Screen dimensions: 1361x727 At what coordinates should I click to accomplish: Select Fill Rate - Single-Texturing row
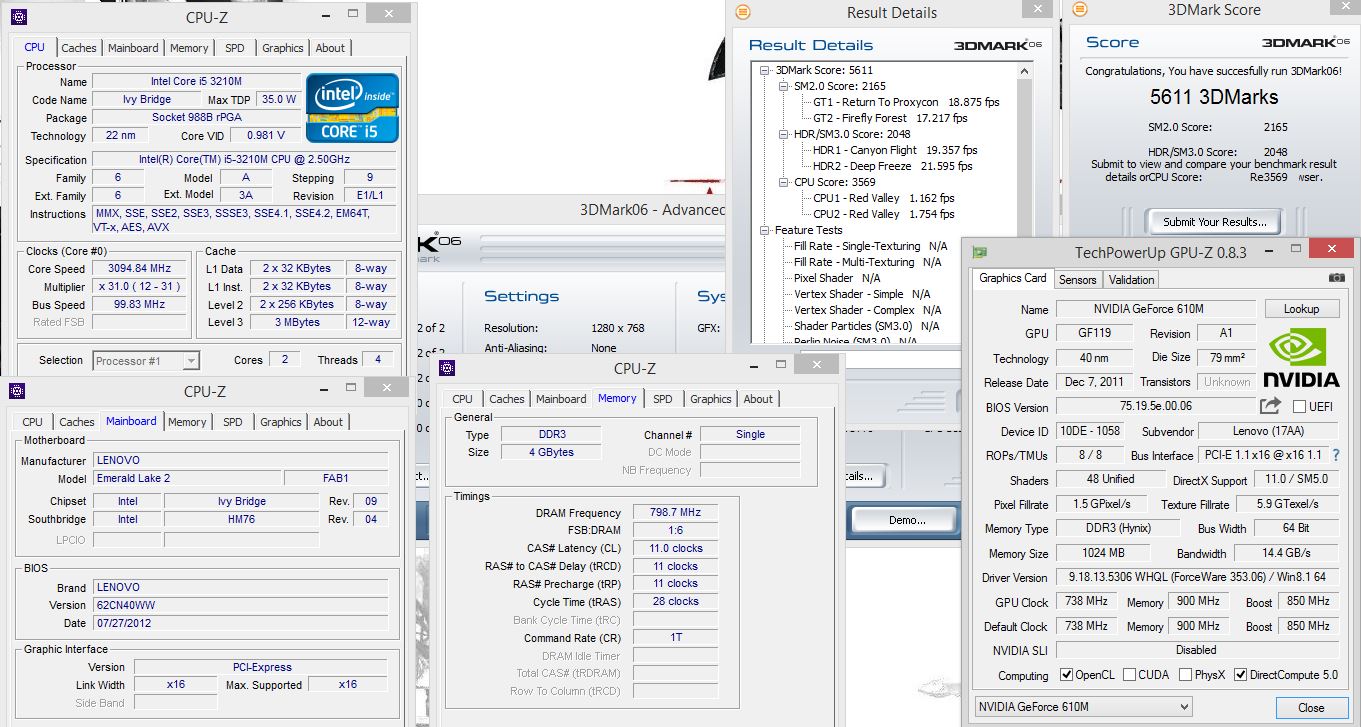[x=870, y=246]
